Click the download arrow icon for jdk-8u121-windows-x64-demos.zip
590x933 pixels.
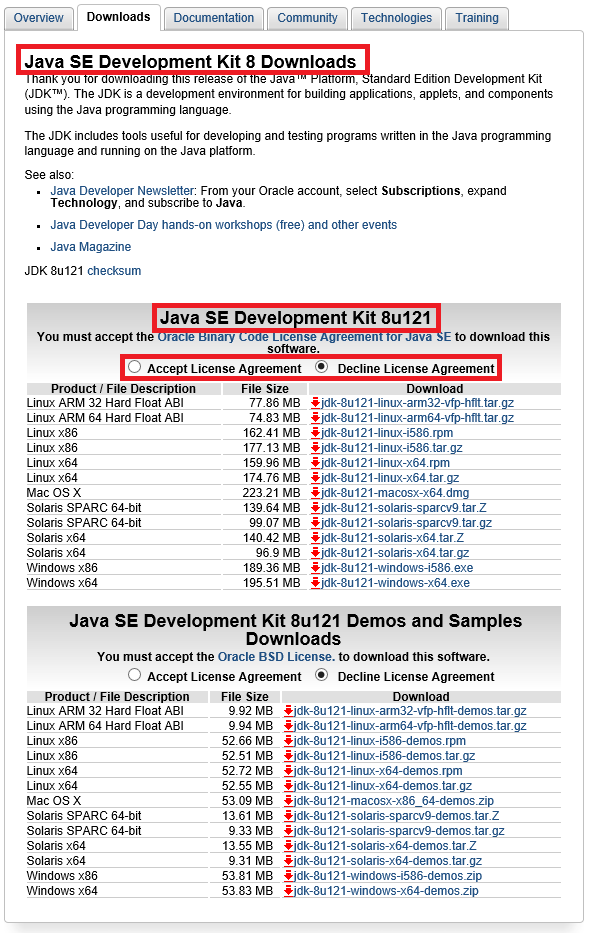pos(288,891)
